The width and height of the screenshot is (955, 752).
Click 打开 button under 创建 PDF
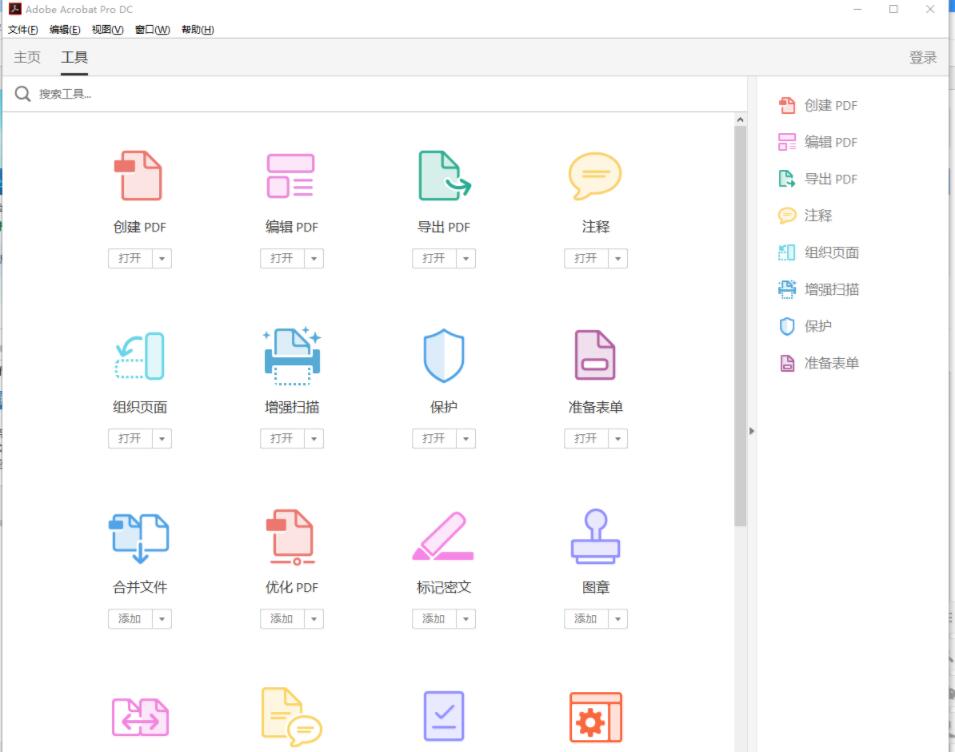coord(130,258)
